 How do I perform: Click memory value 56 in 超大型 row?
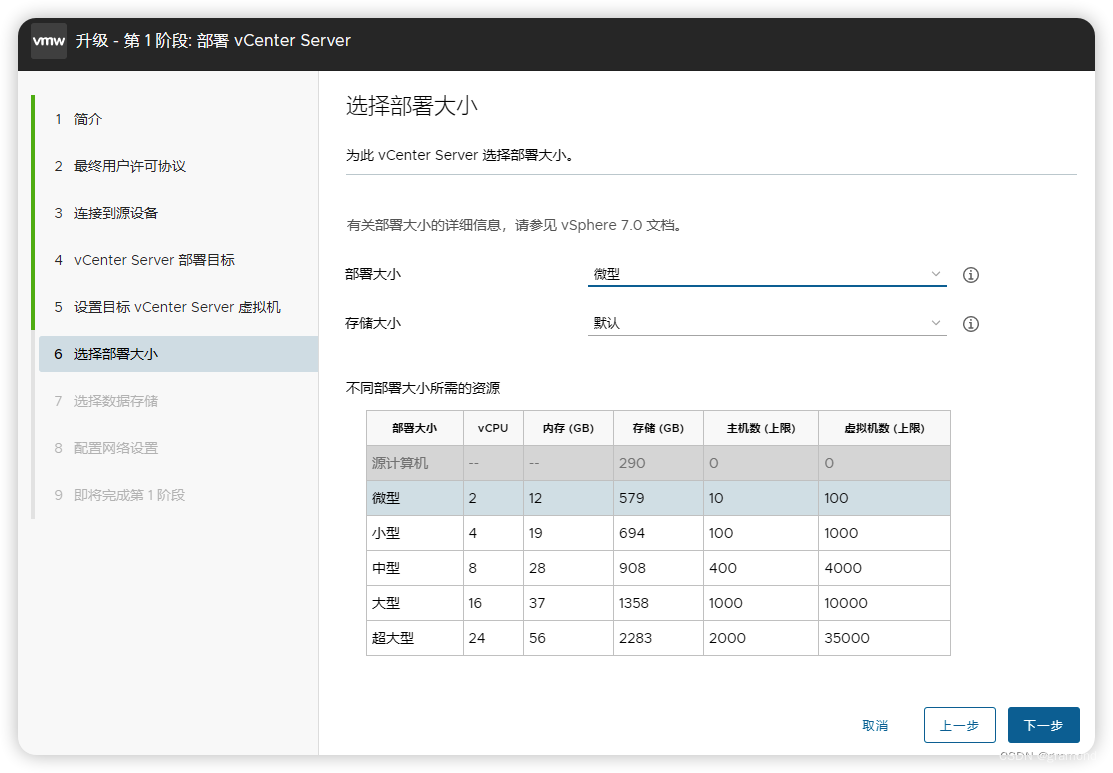click(x=537, y=638)
